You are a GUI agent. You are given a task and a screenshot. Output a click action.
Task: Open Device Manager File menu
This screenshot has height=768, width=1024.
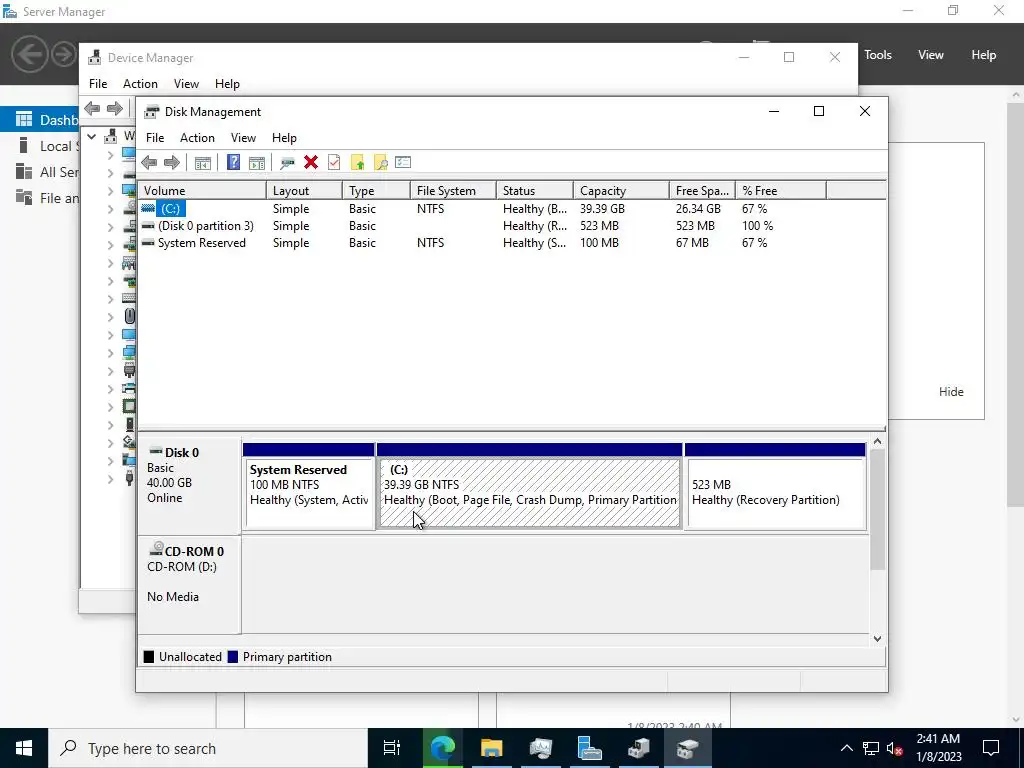tap(98, 84)
